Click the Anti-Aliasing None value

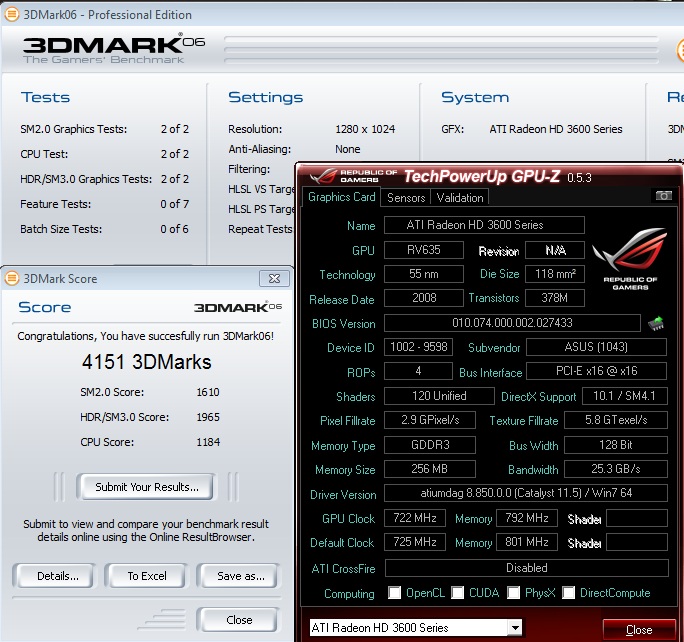[347, 149]
